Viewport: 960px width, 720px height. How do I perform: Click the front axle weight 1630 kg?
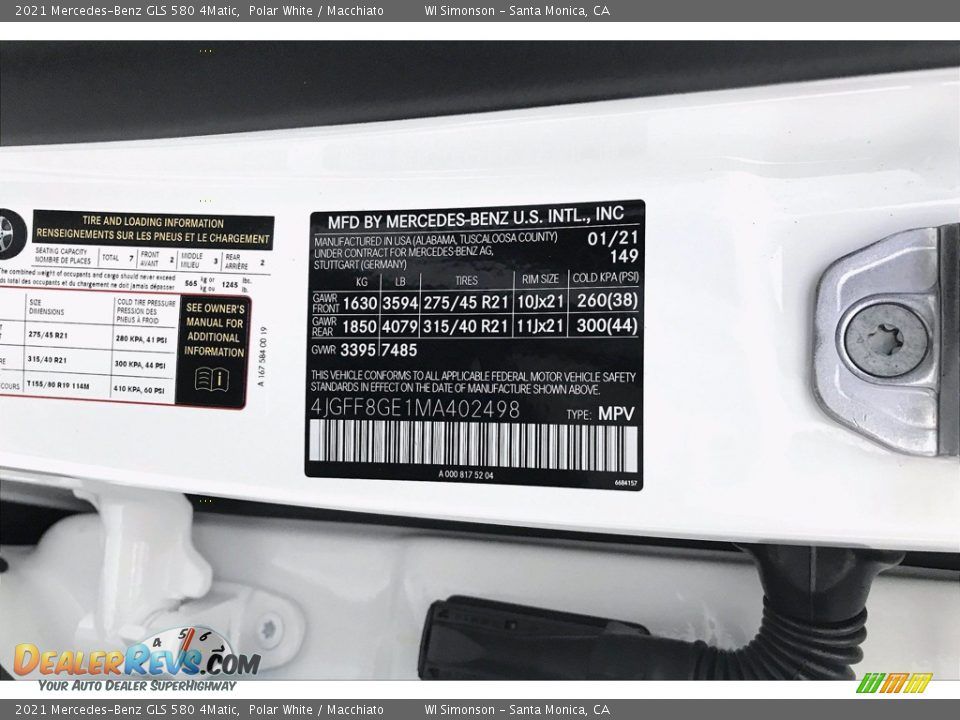coord(359,303)
